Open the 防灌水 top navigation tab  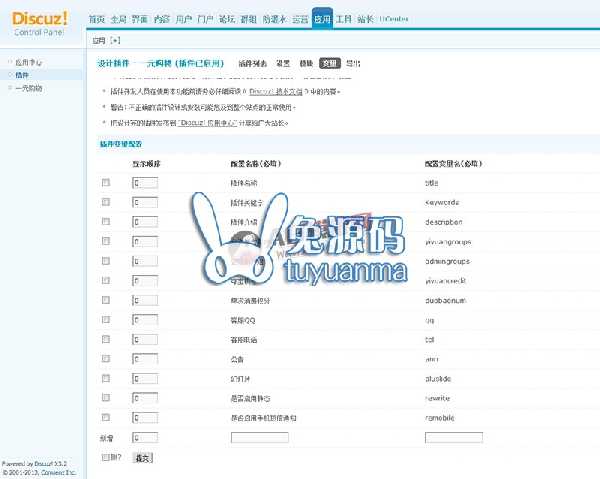(x=274, y=19)
